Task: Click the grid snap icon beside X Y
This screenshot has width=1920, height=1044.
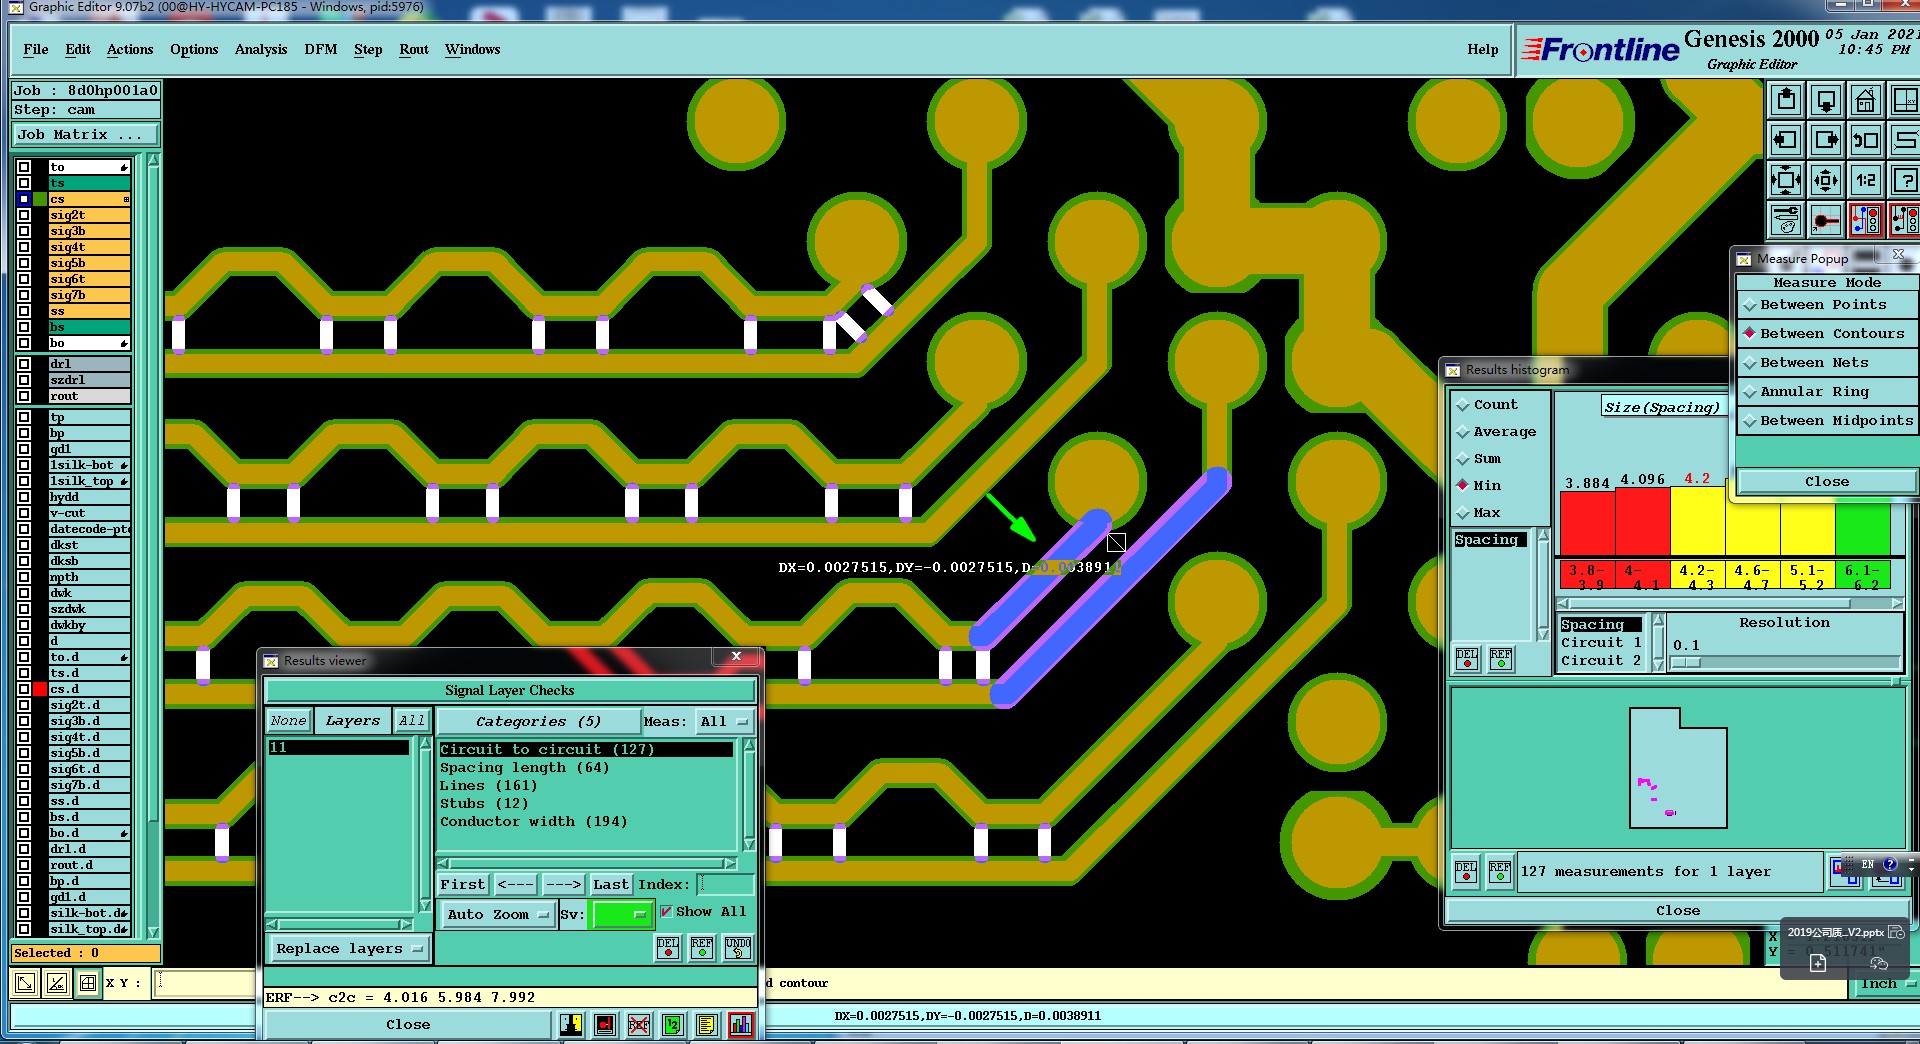Action: [88, 983]
